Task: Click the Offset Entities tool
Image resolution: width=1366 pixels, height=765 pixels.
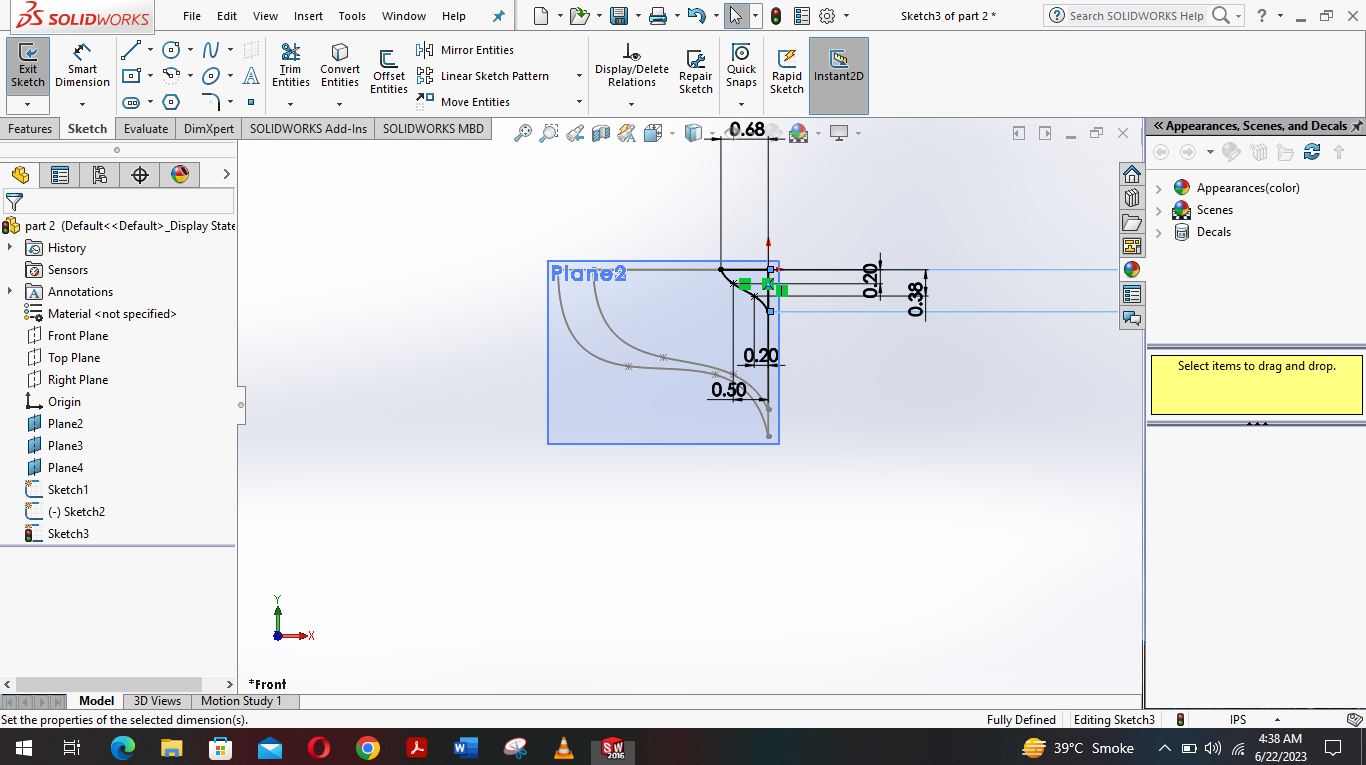Action: point(388,70)
